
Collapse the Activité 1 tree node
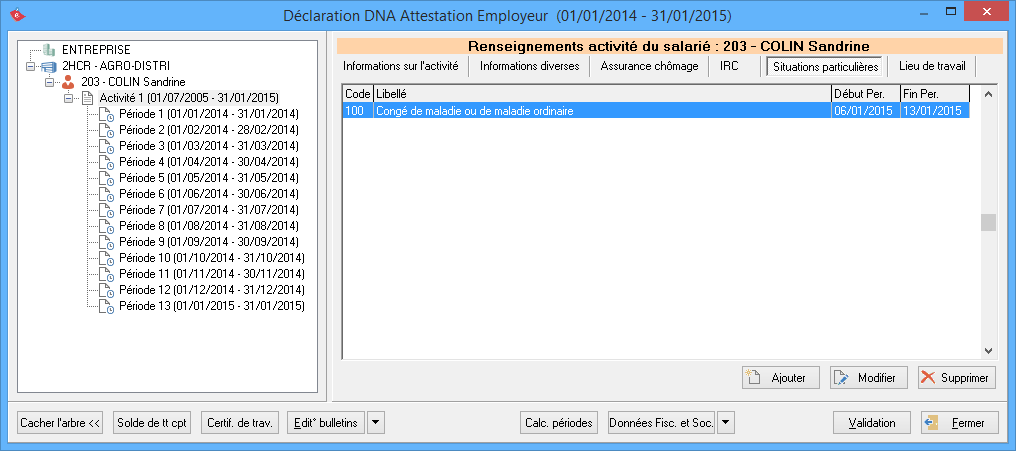[68, 98]
